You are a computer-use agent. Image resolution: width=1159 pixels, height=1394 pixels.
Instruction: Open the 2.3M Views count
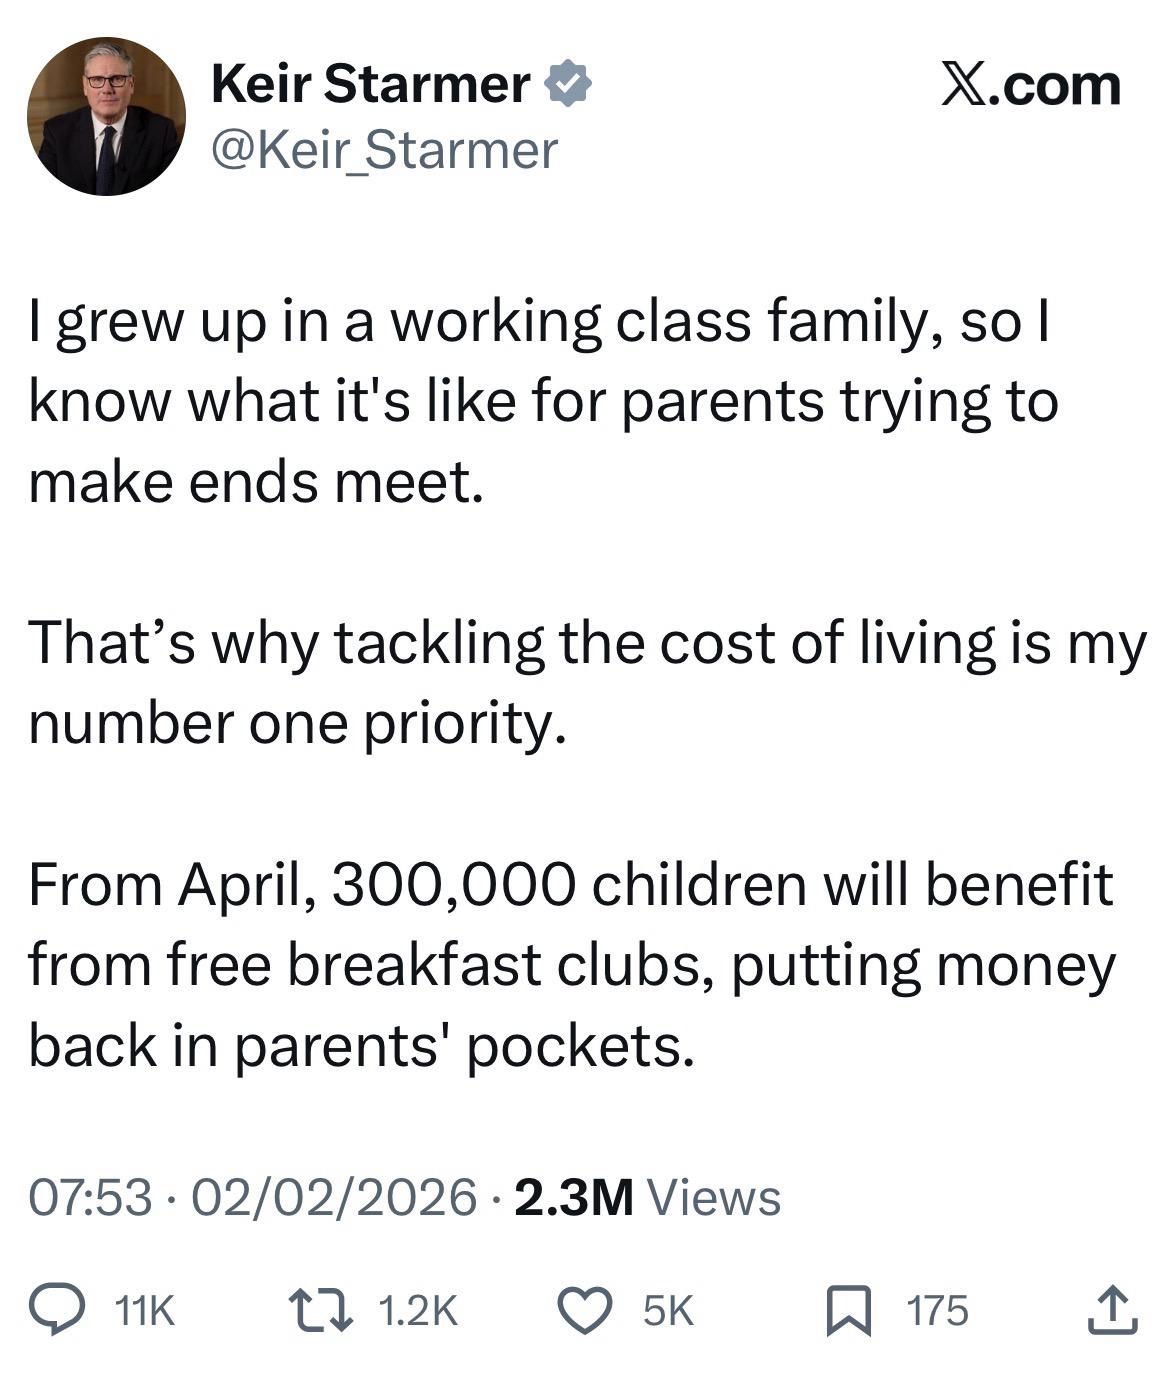click(646, 1197)
